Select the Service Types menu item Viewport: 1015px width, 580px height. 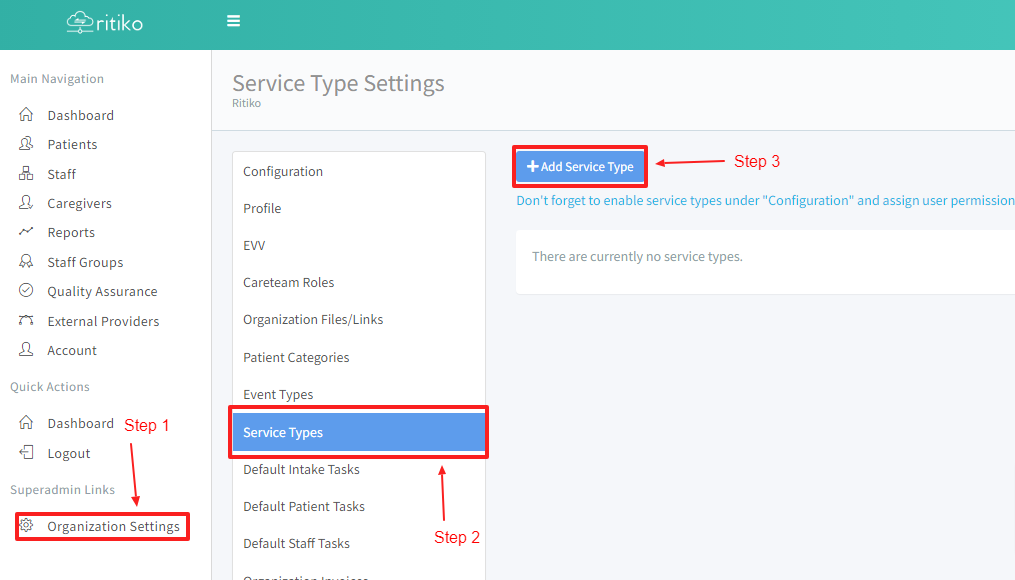283,432
